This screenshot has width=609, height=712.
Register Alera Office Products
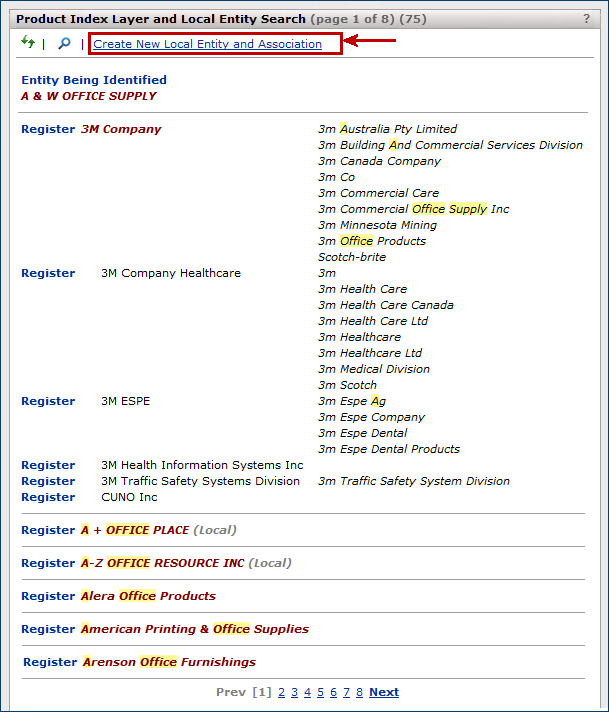tap(48, 596)
